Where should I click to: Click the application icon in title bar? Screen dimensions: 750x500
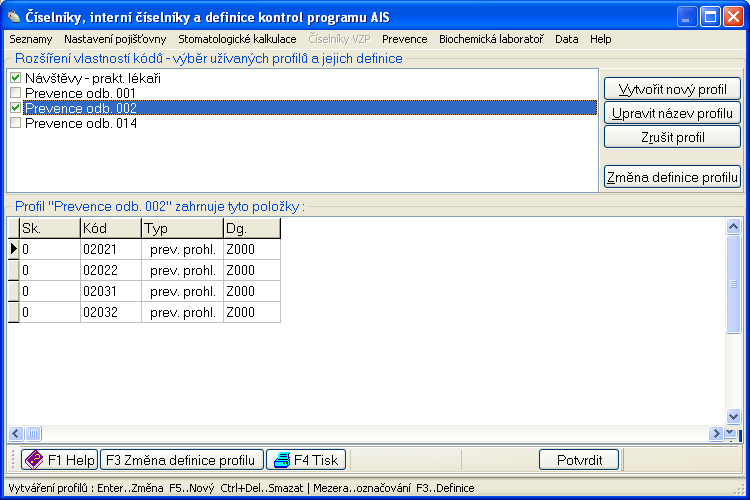pyautogui.click(x=12, y=16)
